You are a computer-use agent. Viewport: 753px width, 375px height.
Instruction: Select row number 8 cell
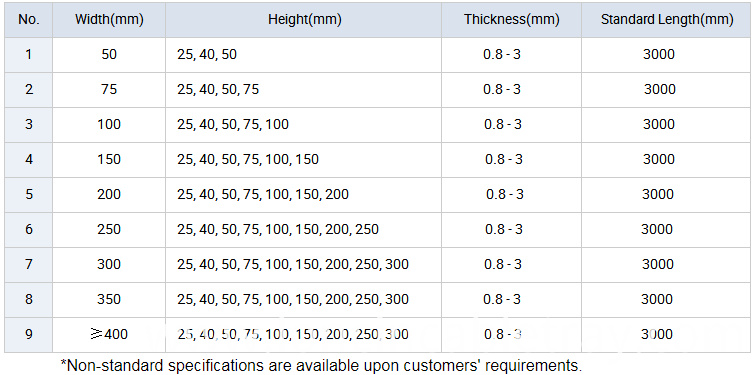pos(29,300)
